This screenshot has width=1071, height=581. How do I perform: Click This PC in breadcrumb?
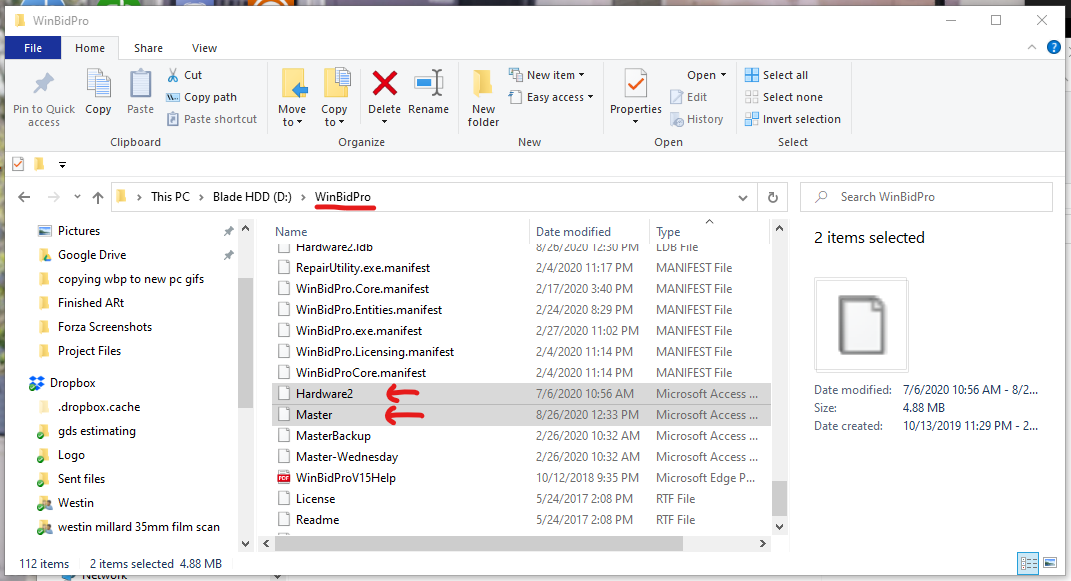click(170, 197)
